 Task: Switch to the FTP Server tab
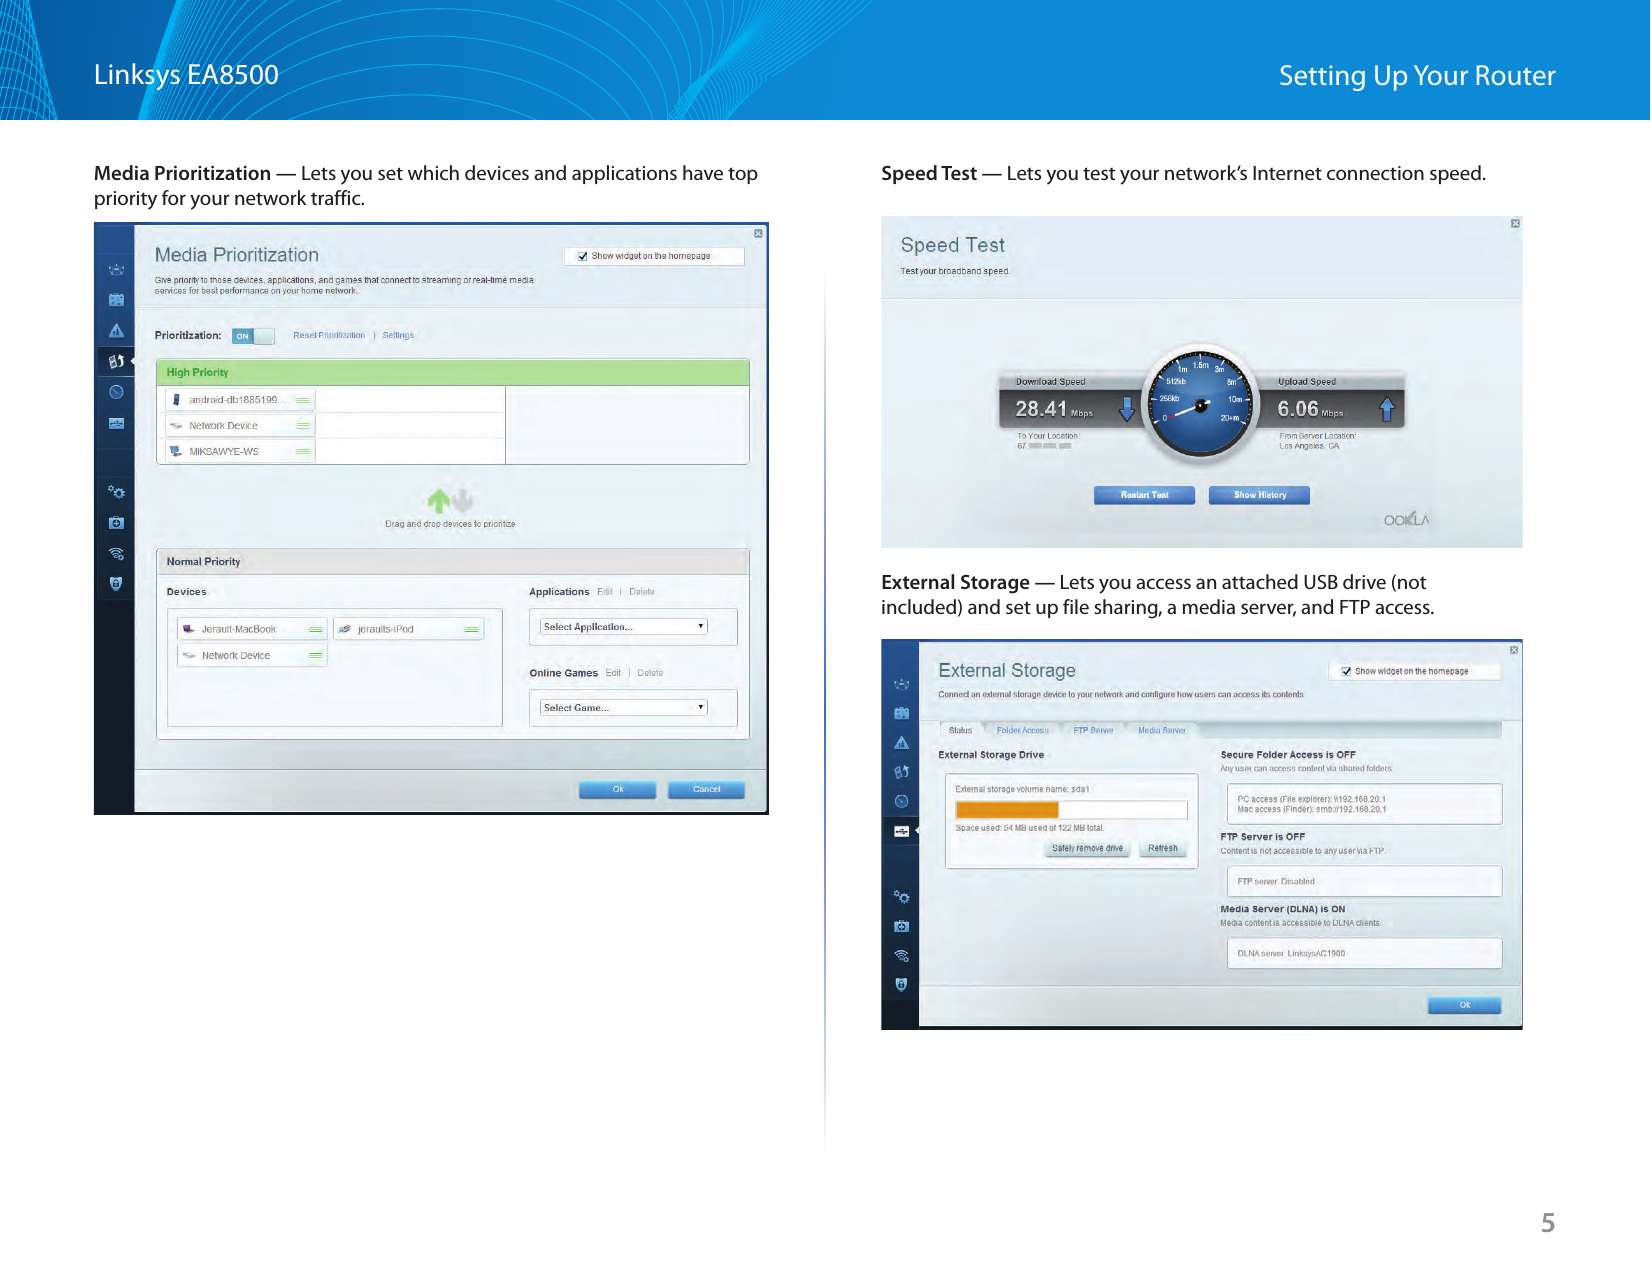coord(1093,730)
